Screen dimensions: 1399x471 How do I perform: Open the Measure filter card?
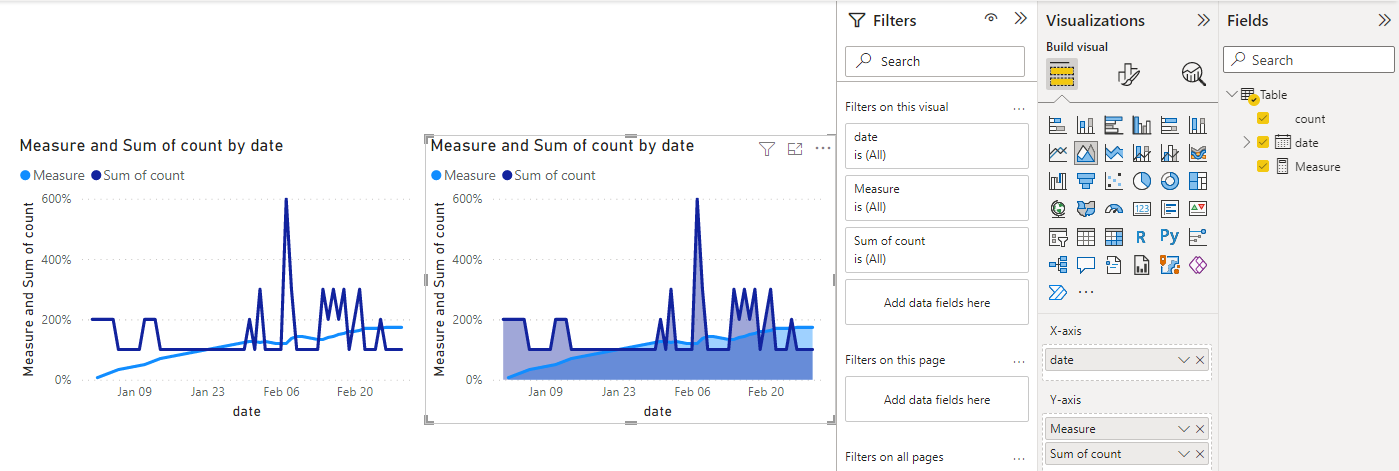tap(936, 198)
